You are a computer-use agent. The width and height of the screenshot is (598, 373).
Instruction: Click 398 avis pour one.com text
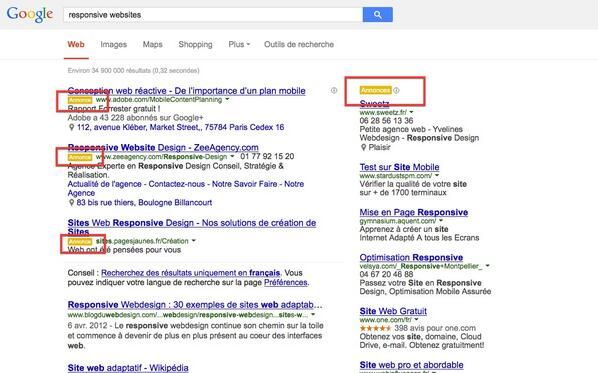click(x=435, y=328)
